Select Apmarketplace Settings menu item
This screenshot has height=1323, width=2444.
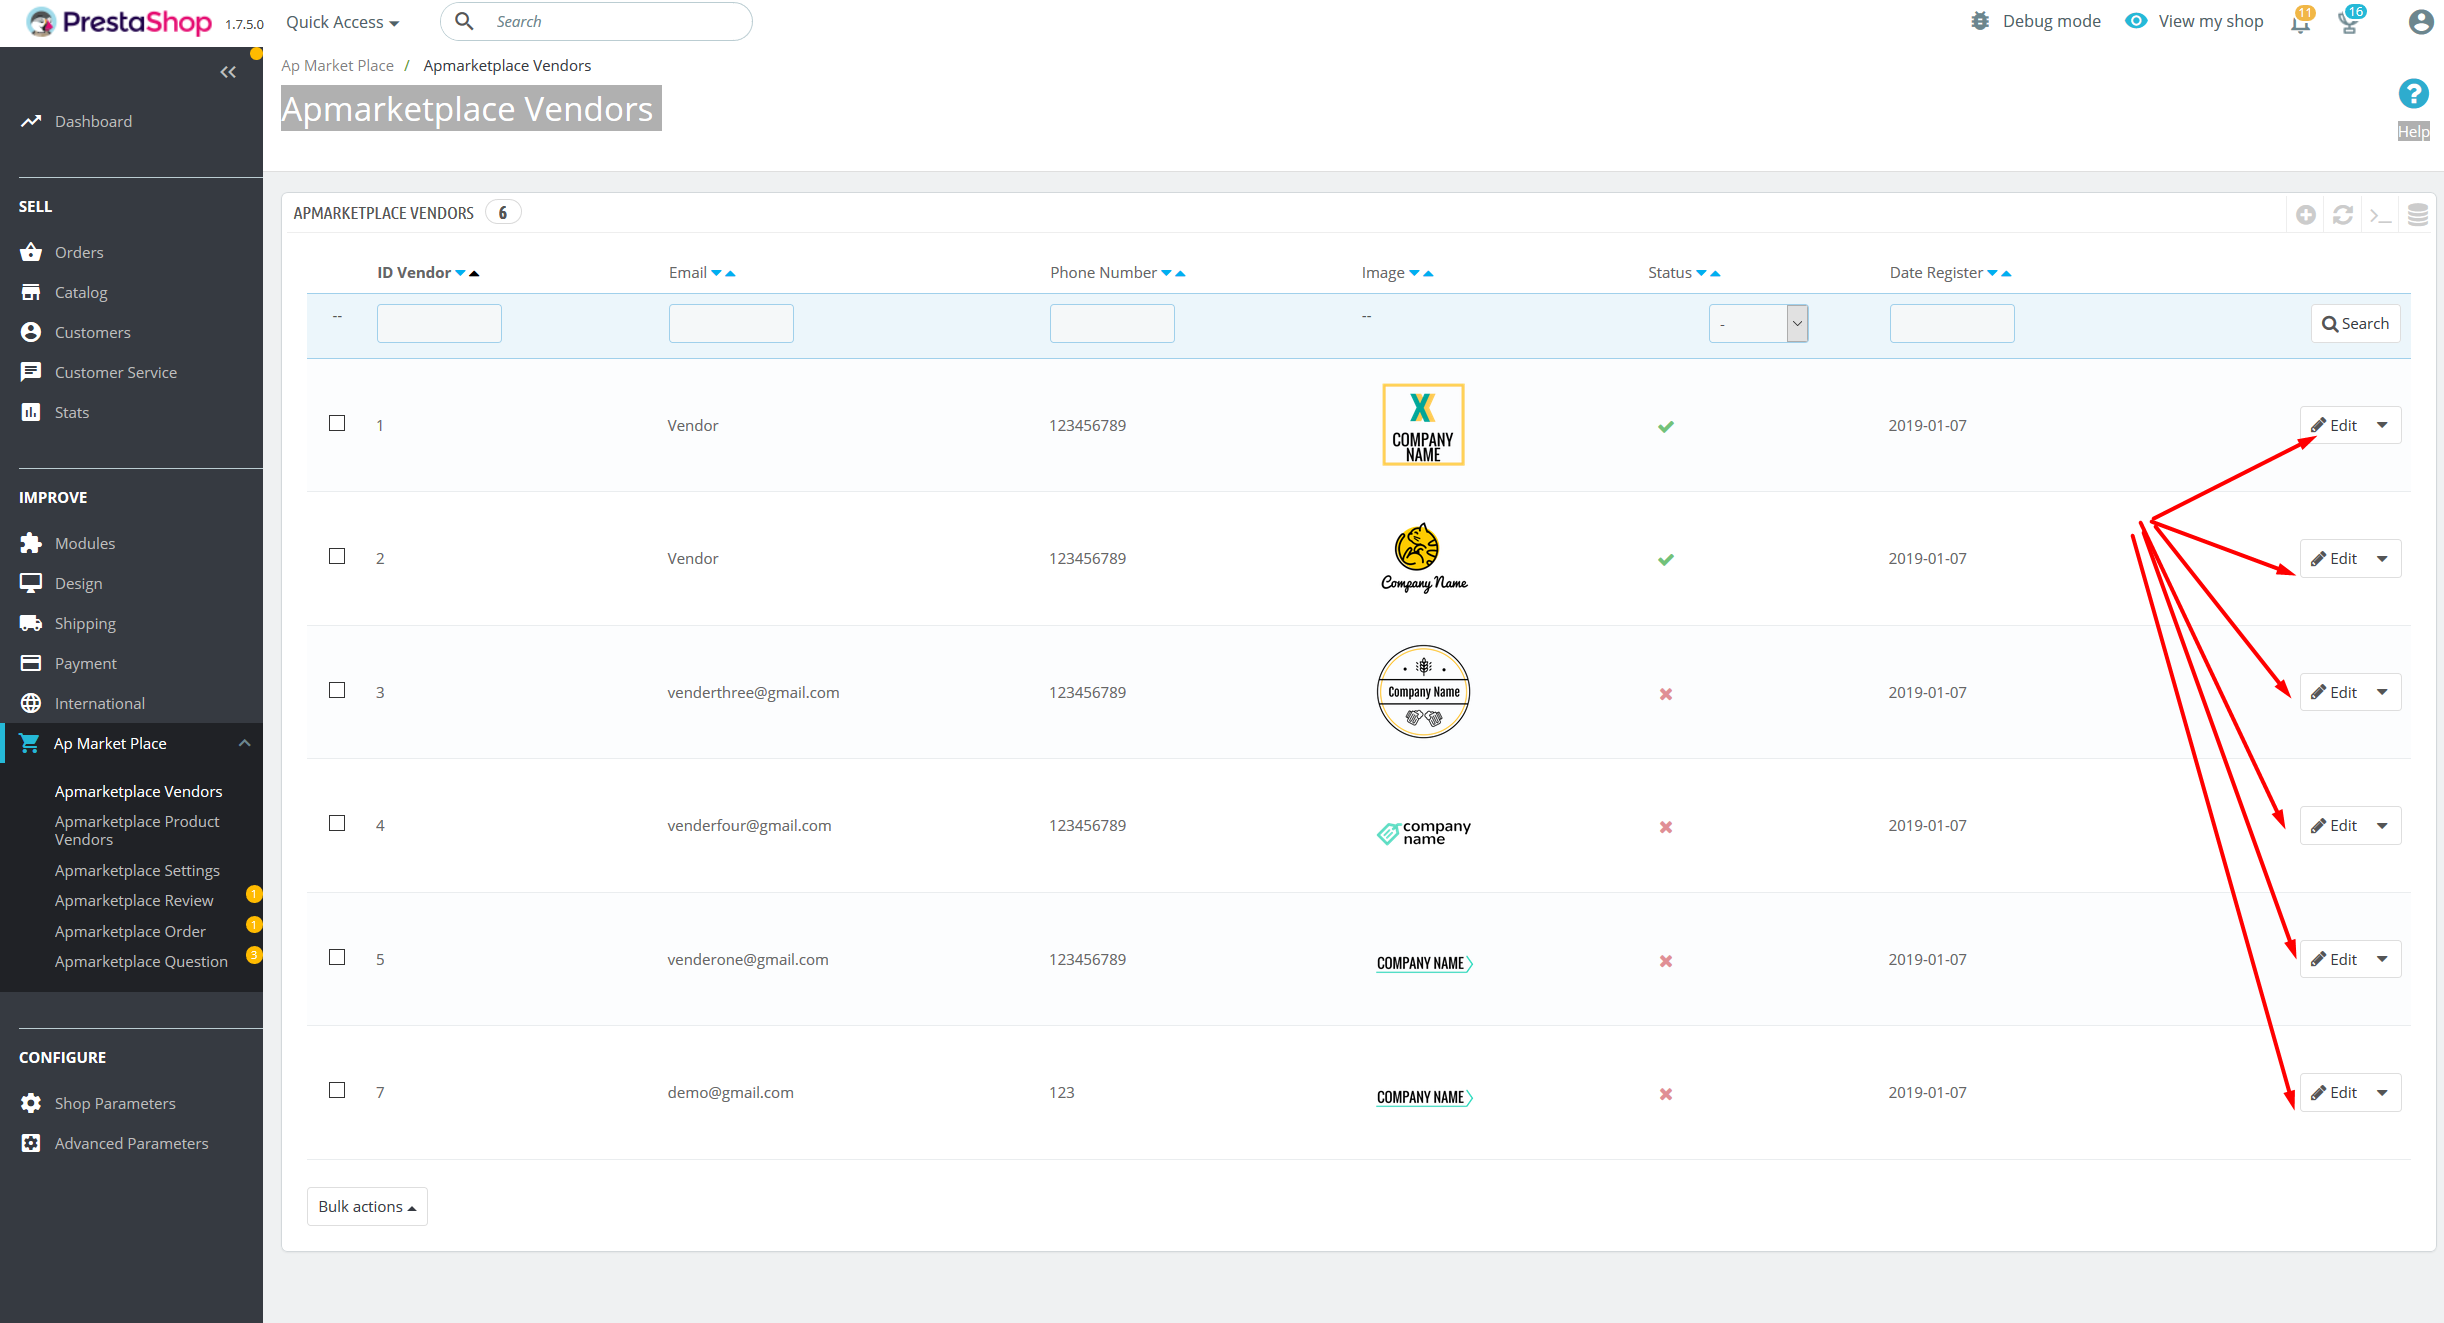[137, 870]
